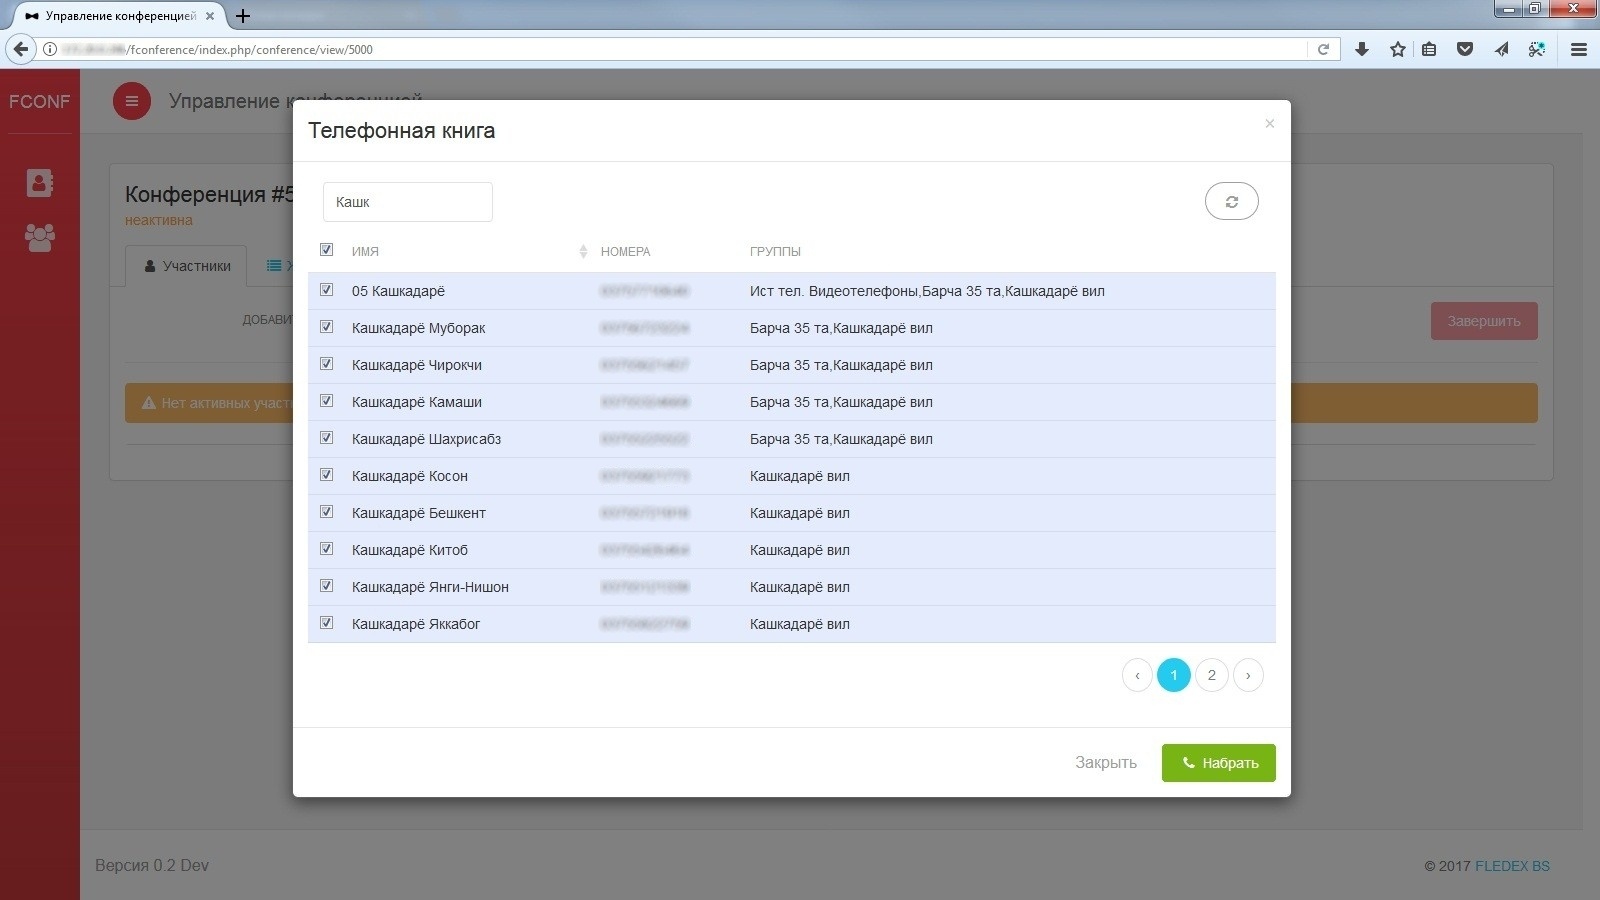Toggle the red sidebar menu button
This screenshot has width=1600, height=900.
pos(132,101)
